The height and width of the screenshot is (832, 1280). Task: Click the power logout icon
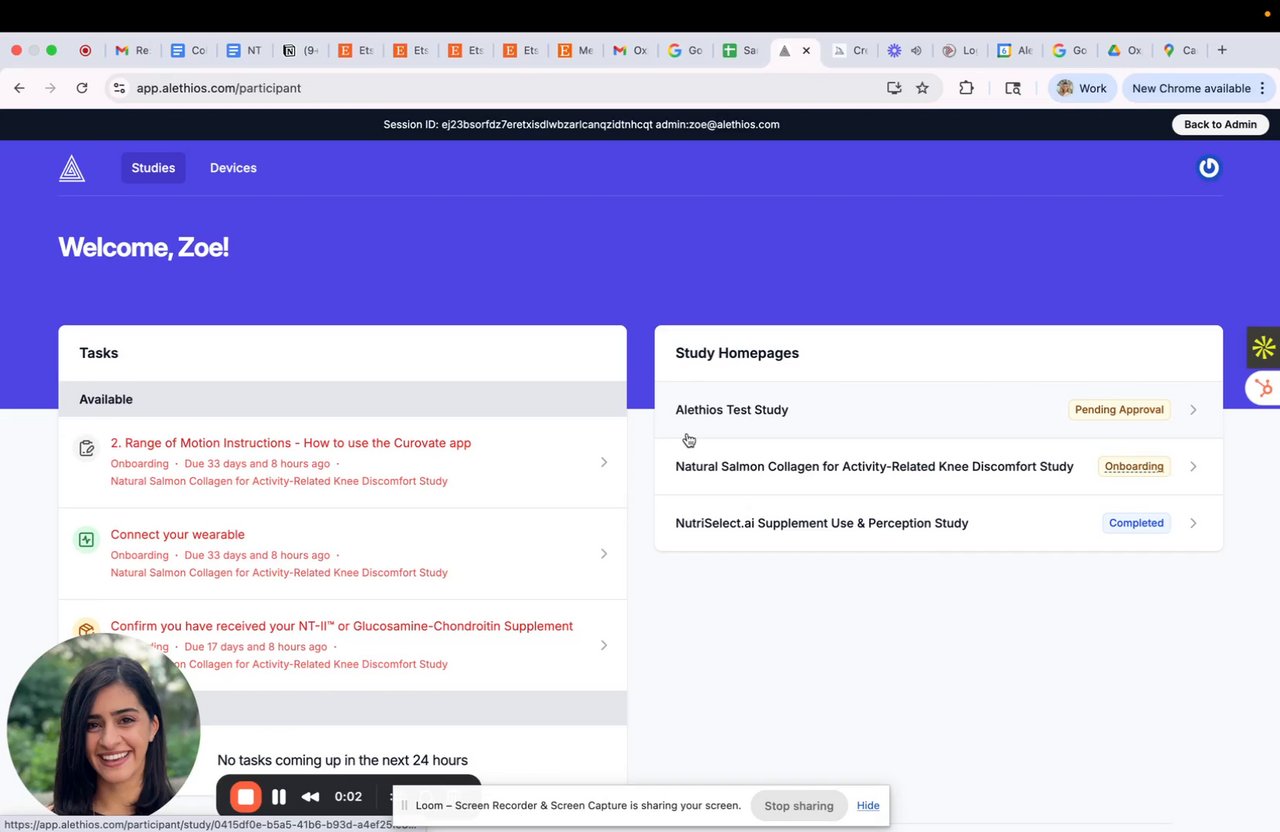pyautogui.click(x=1209, y=168)
